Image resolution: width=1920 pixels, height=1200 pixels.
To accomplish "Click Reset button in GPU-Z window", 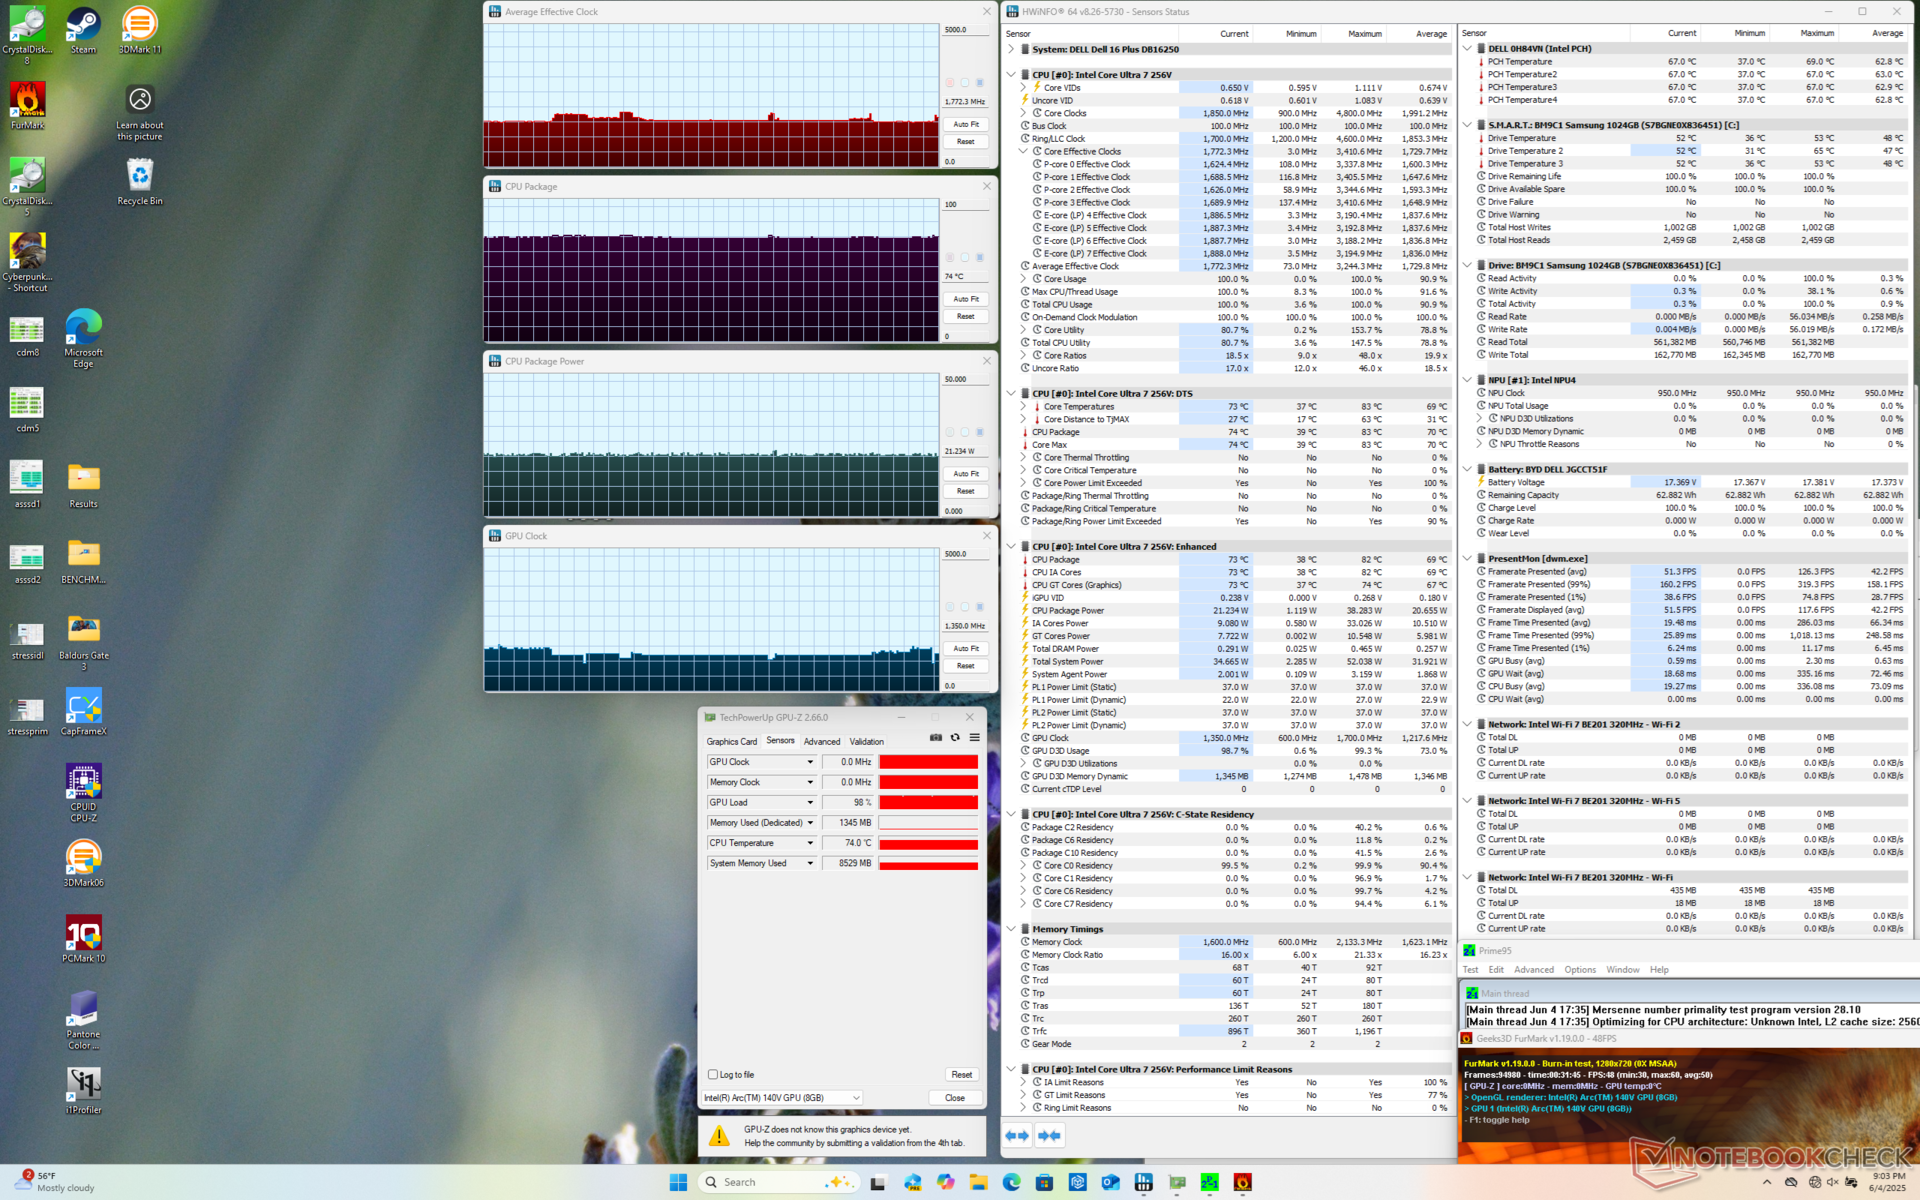I will [961, 1074].
